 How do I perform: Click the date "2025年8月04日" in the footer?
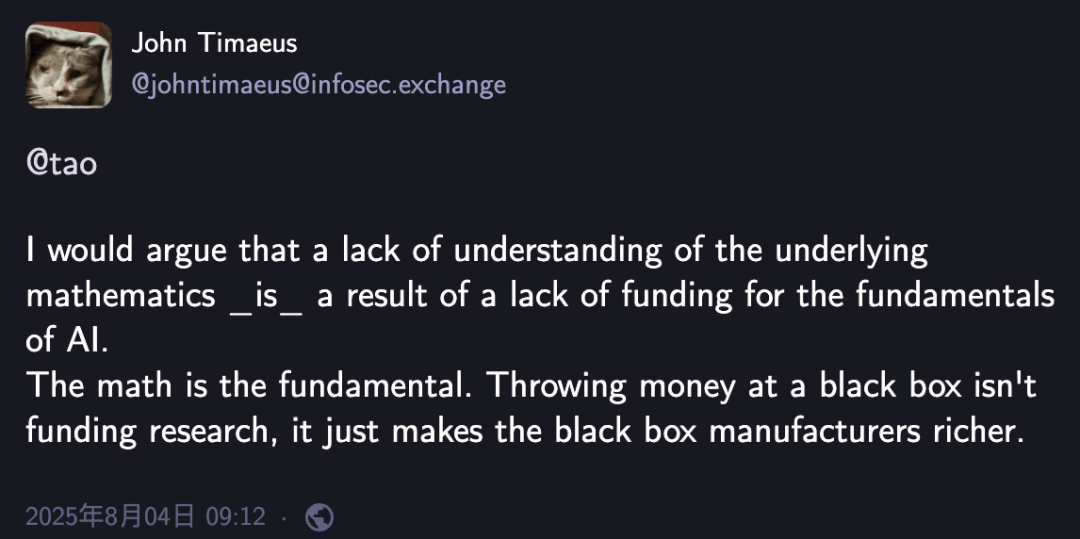point(110,516)
